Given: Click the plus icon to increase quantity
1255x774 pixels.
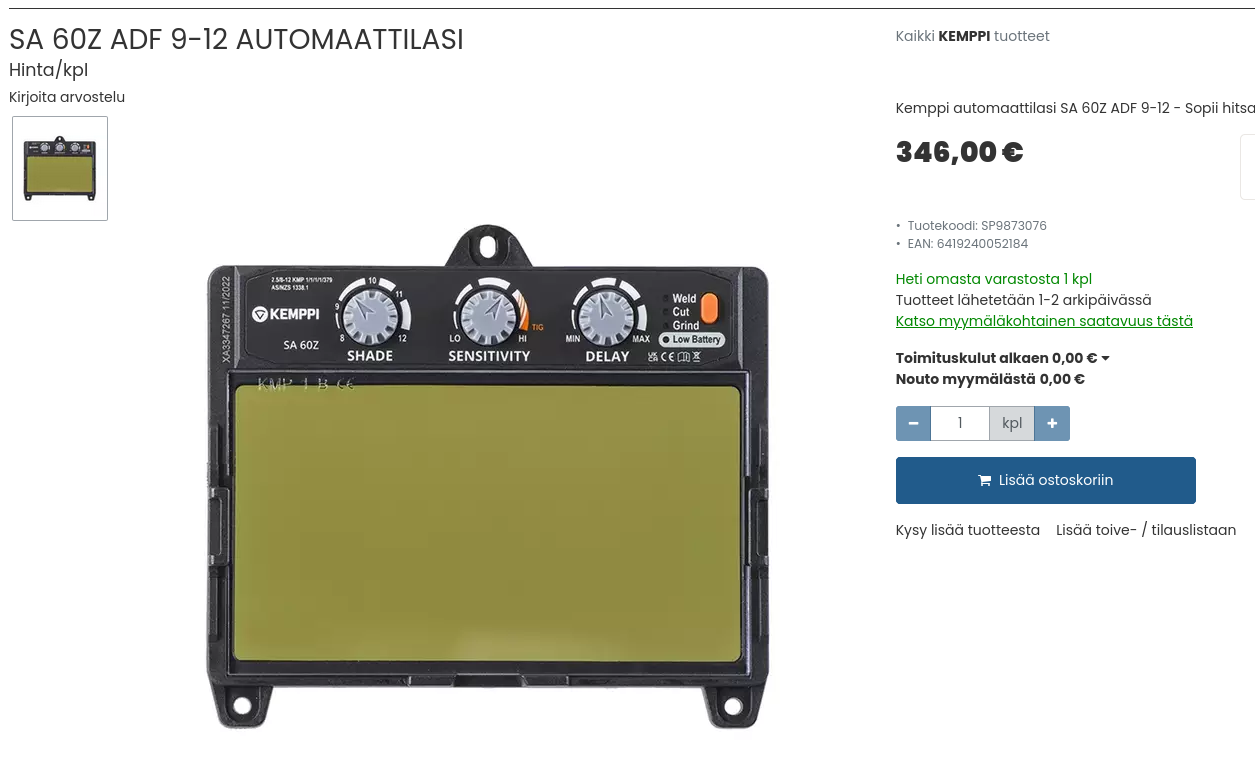Looking at the screenshot, I should point(1052,423).
